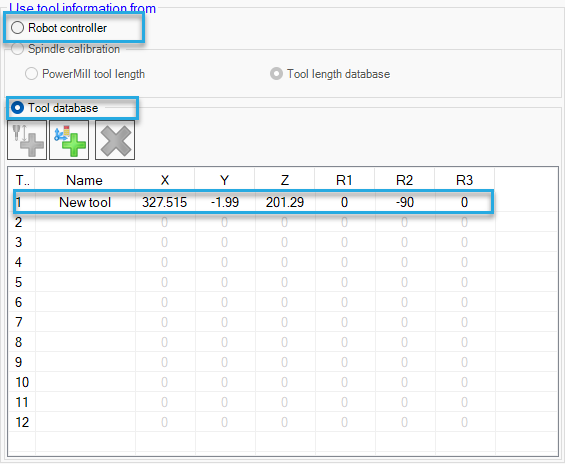565x464 pixels.
Task: Click the R2 column header
Action: tap(404, 180)
